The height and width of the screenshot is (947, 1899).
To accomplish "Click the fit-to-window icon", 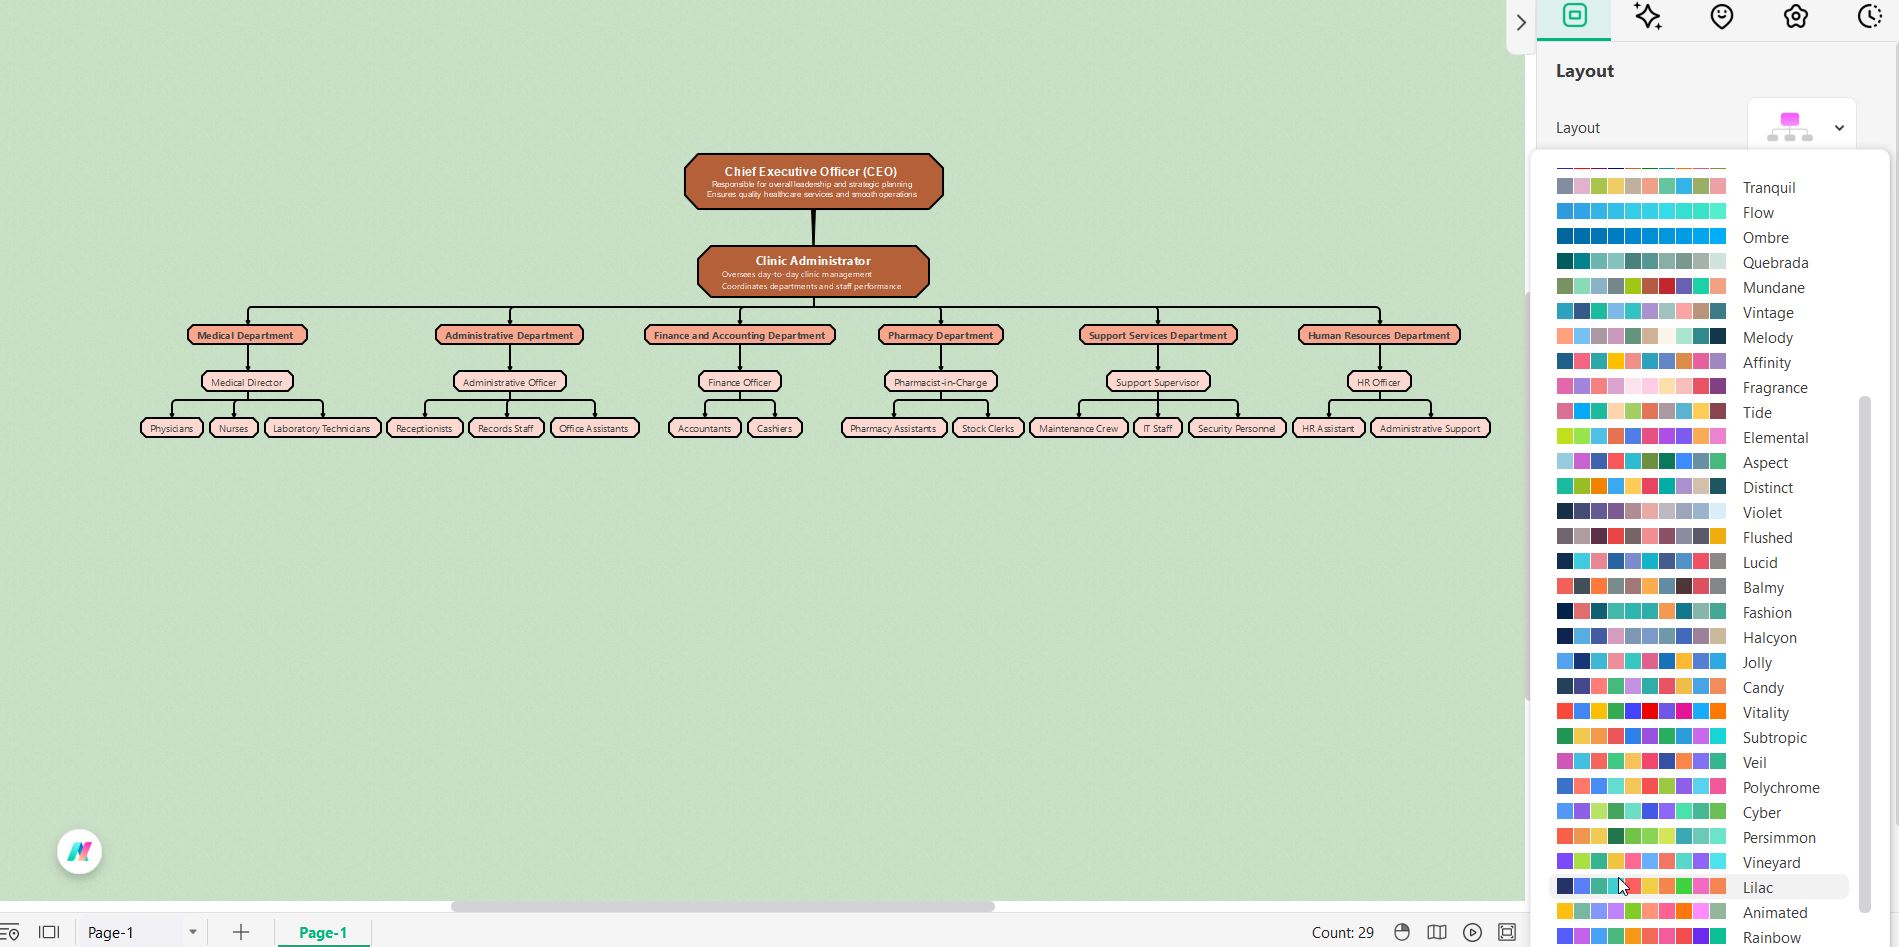I will 1506,932.
